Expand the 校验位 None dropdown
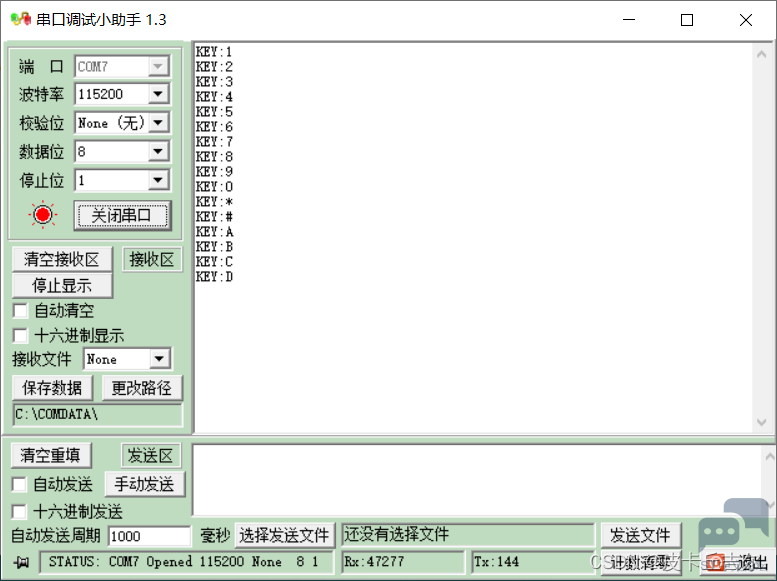Screen dimensions: 777x581 point(158,122)
